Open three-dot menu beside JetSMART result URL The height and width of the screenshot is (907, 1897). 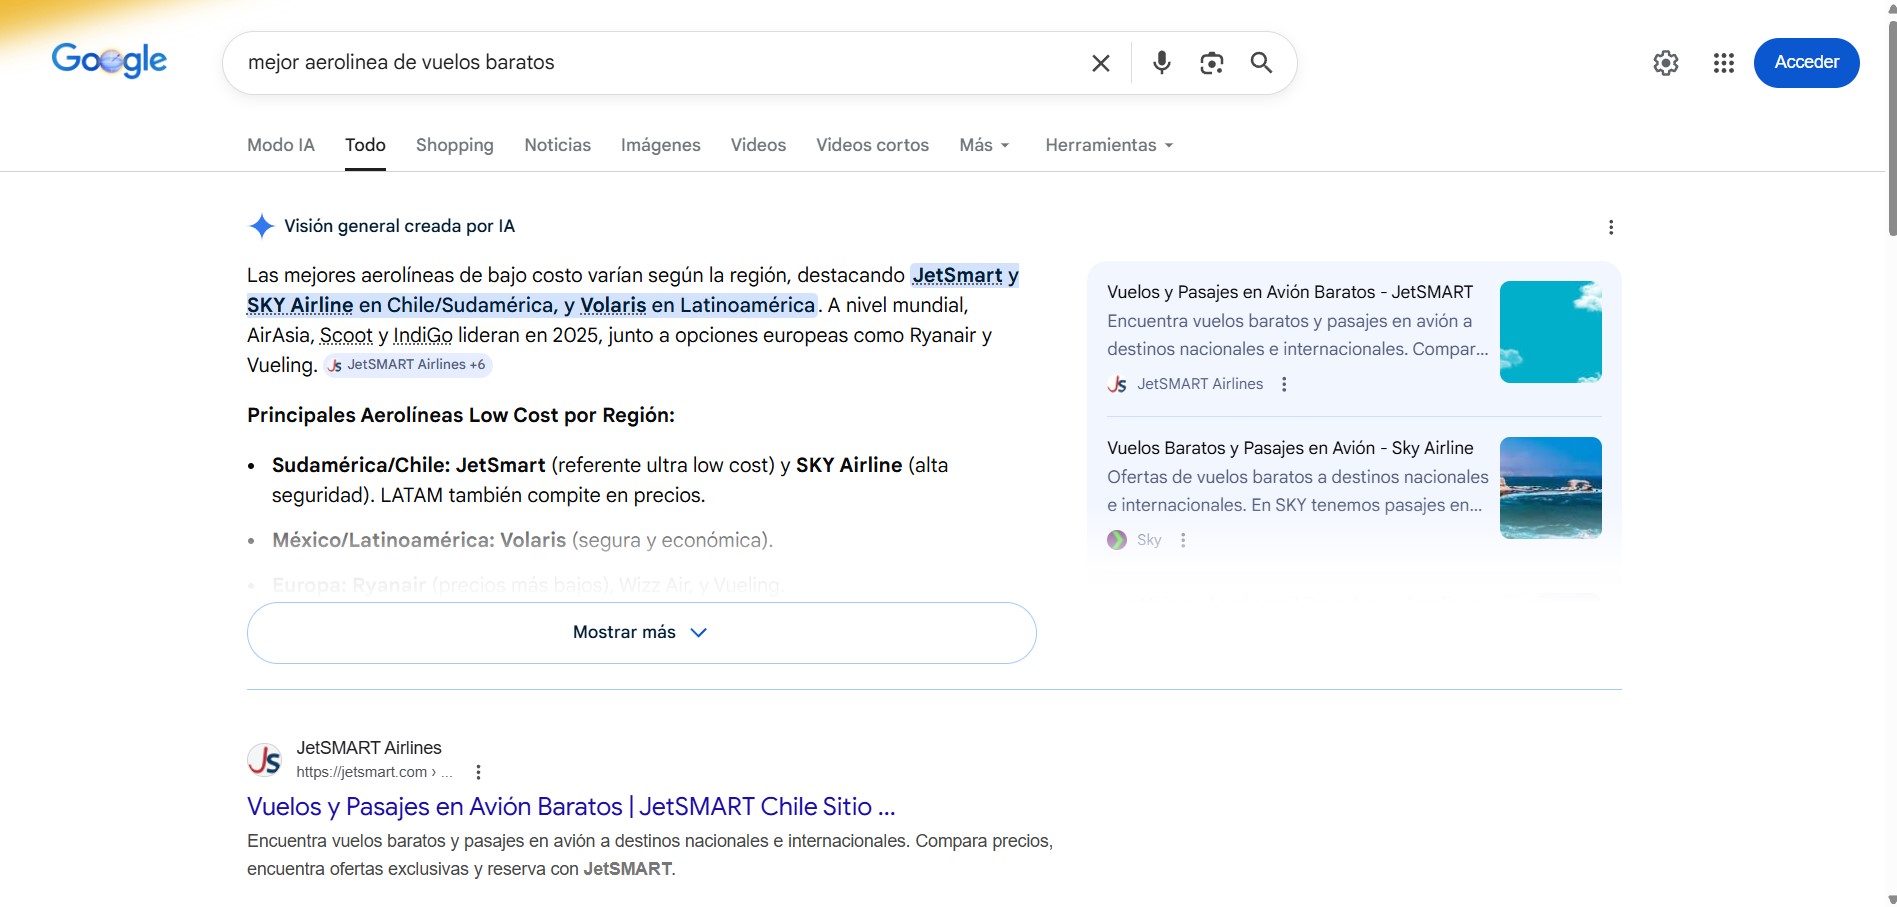(478, 772)
